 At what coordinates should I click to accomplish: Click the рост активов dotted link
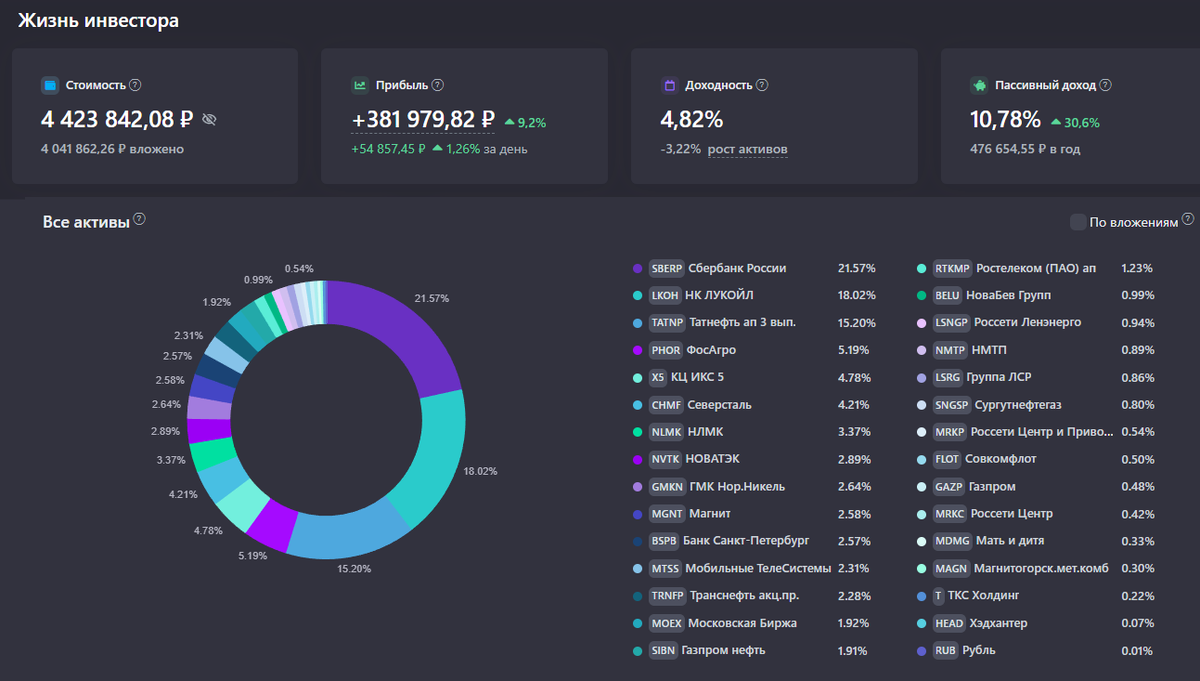click(x=747, y=150)
